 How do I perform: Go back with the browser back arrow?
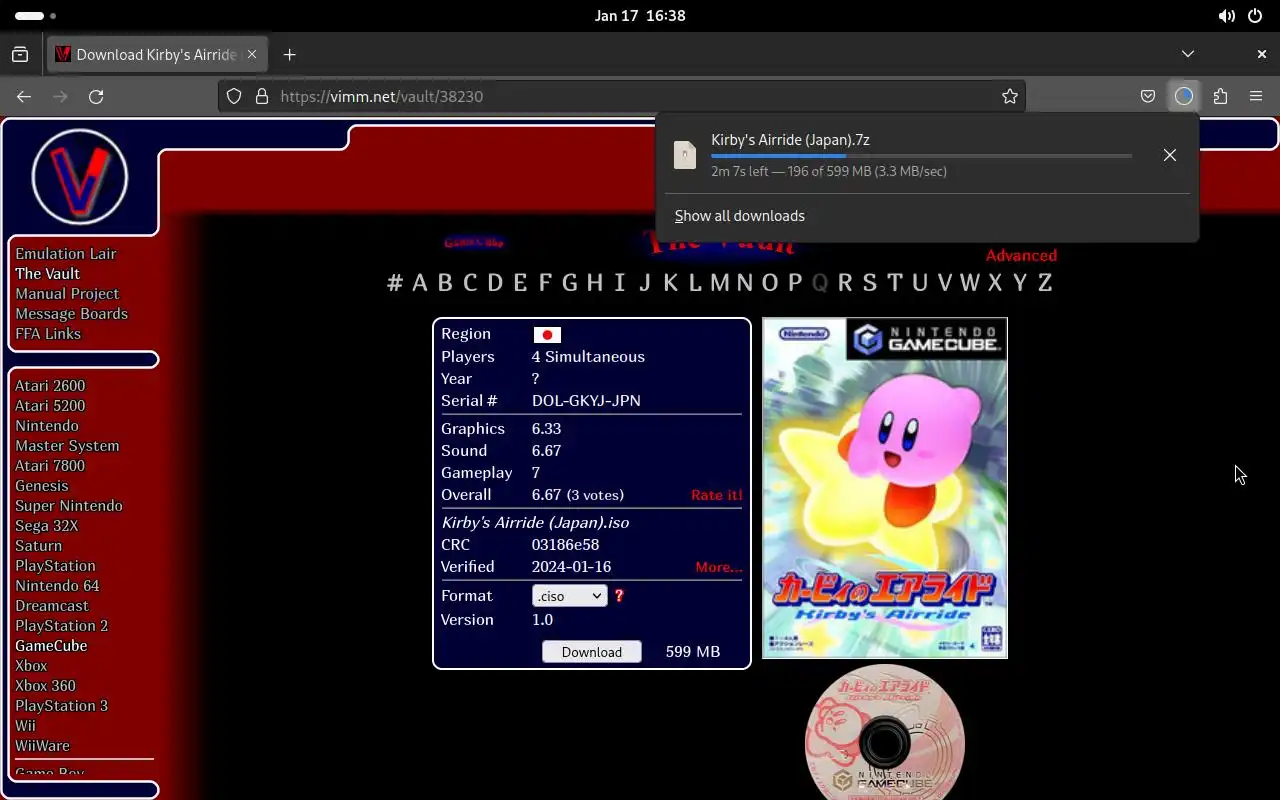click(x=24, y=96)
